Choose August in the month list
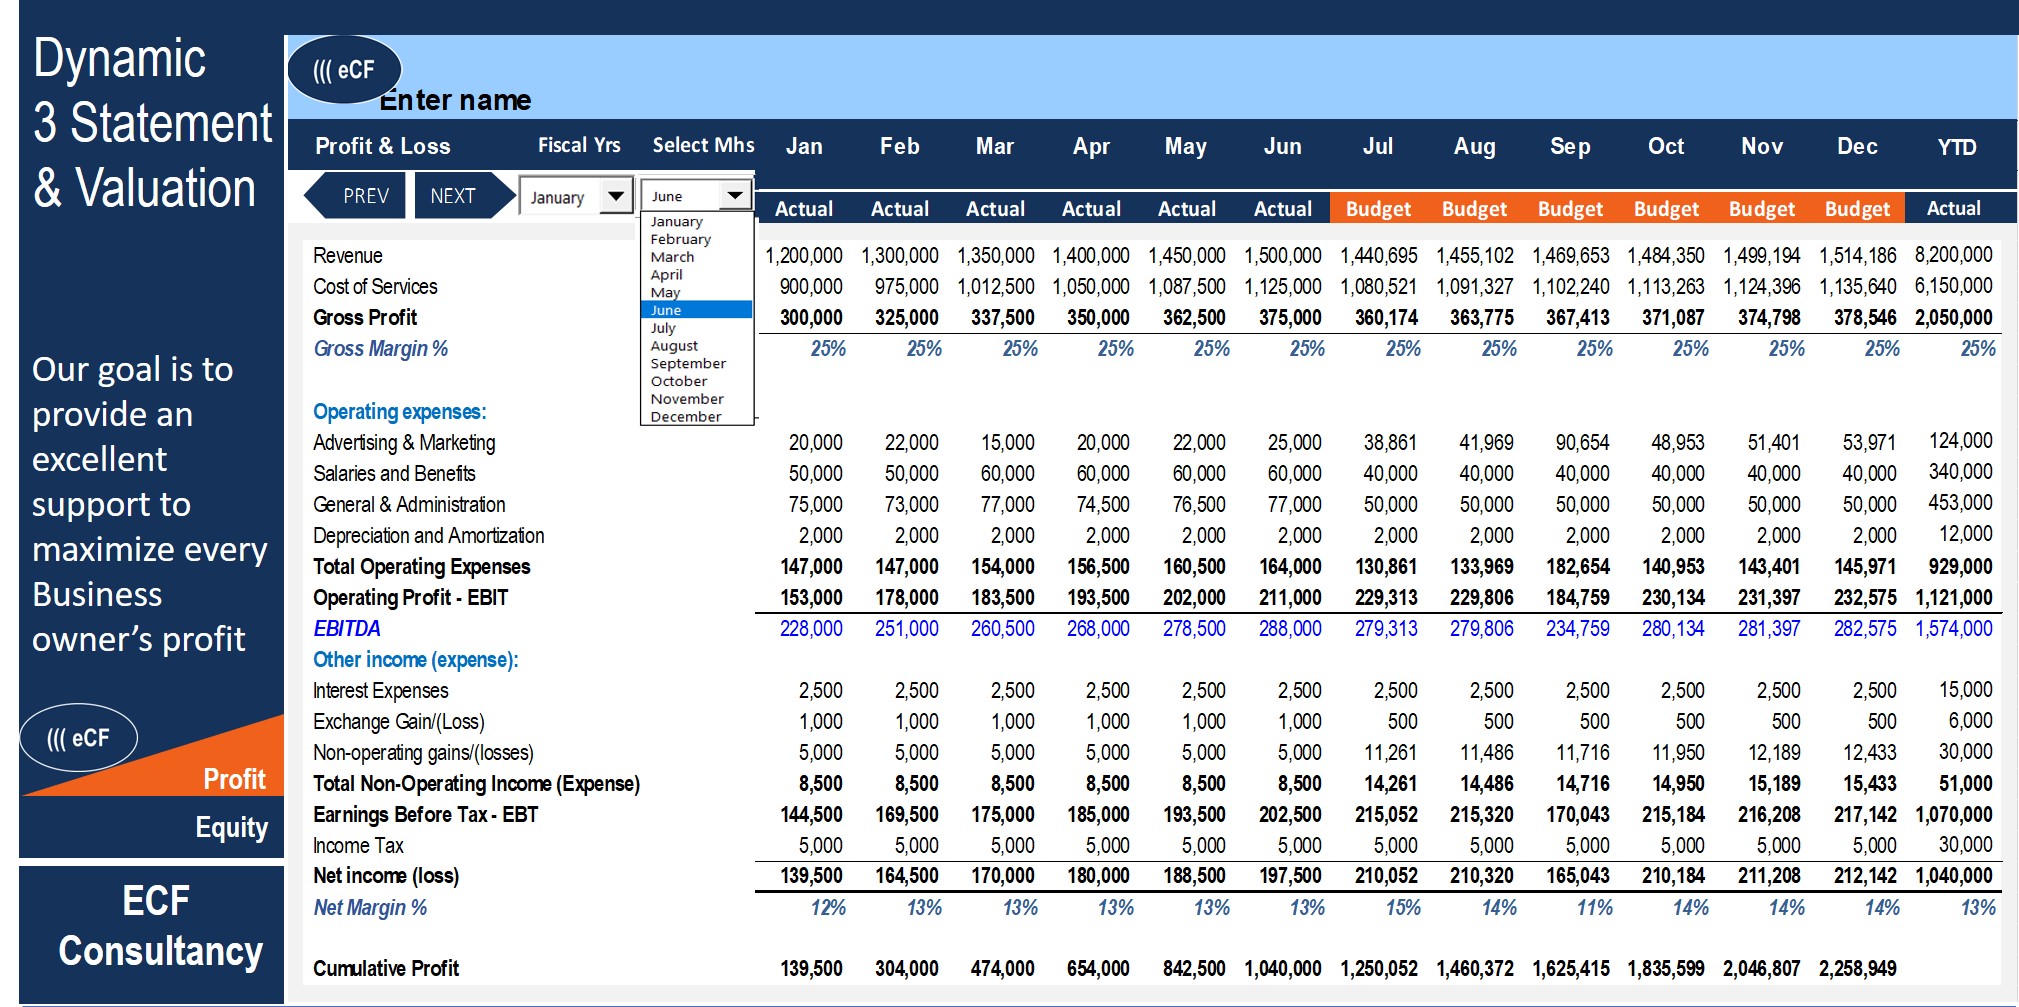The image size is (2019, 1007). 674,346
